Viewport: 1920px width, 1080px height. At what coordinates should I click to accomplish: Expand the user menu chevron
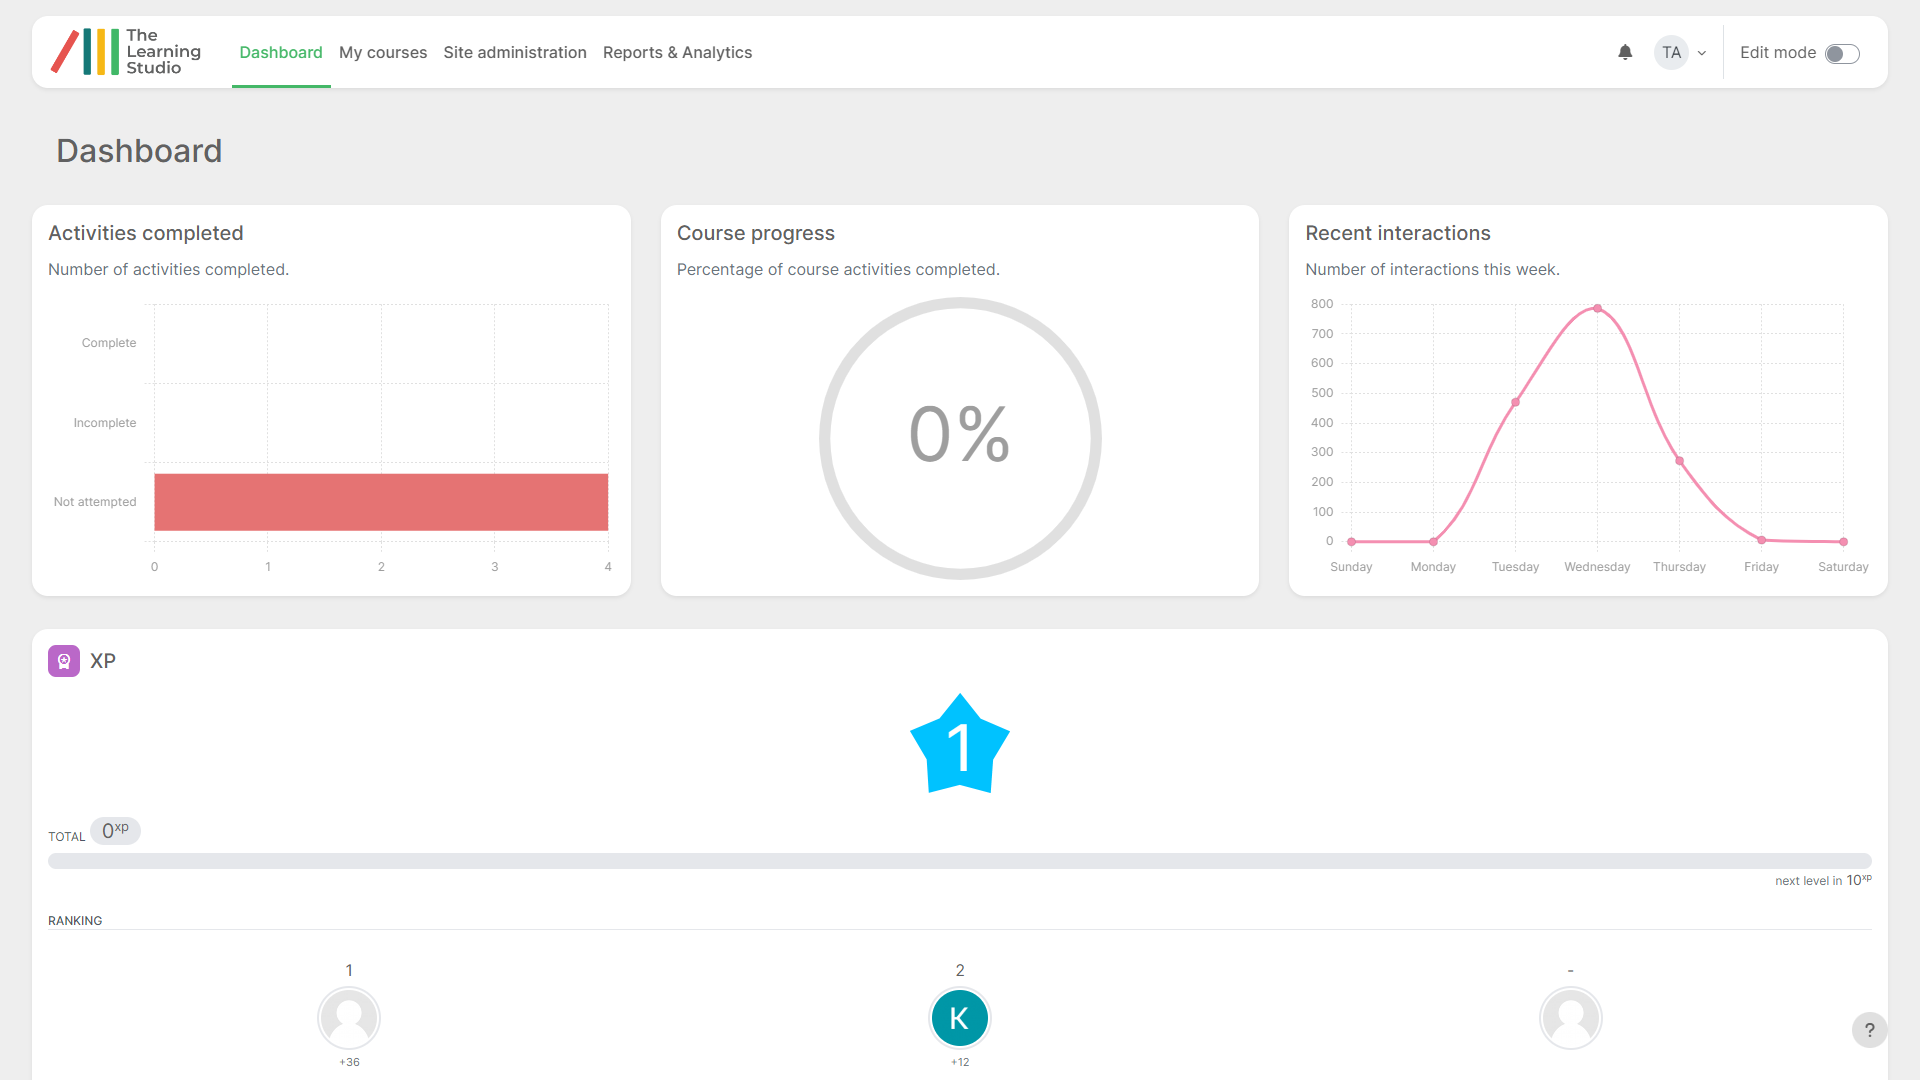(1702, 53)
